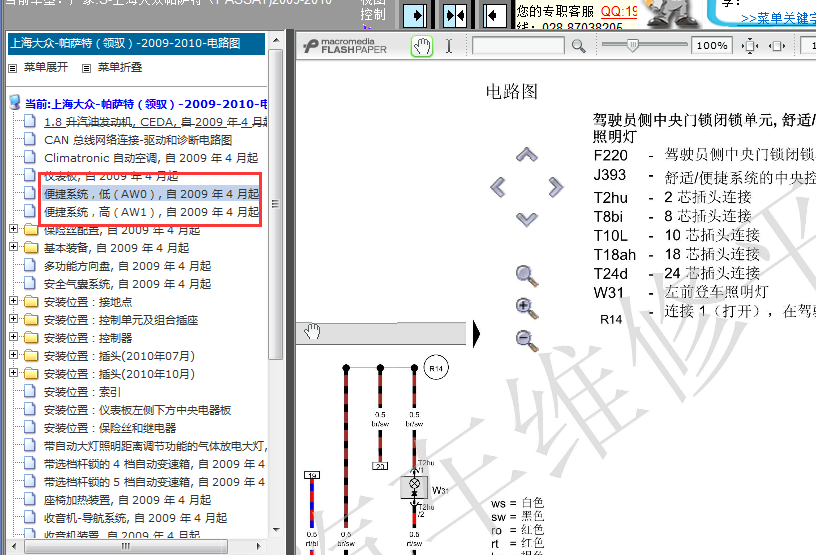Click the view control right-arrow icon
Image resolution: width=816 pixels, height=555 pixels.
pyautogui.click(x=415, y=16)
